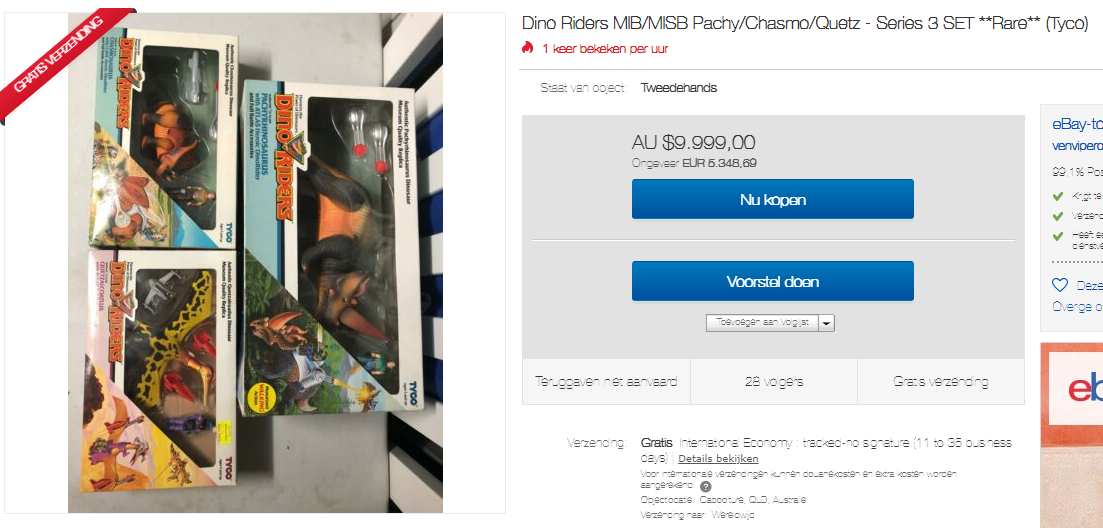
Task: Click the eBay logo in the advertisement
Action: click(x=1085, y=390)
